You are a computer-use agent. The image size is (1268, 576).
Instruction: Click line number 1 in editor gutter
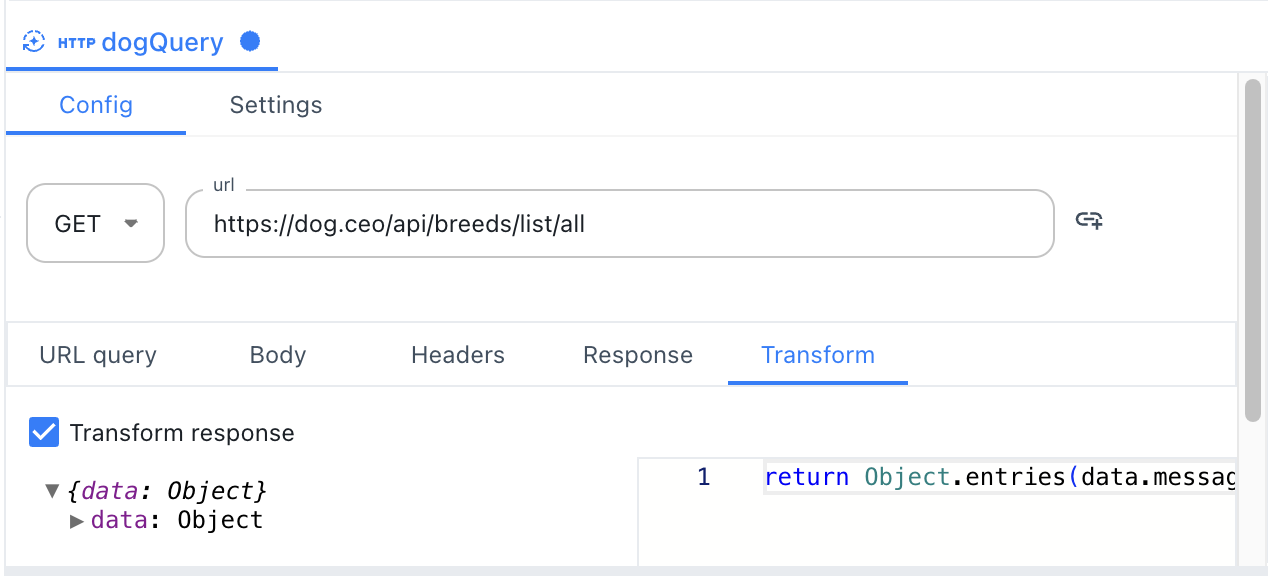tap(703, 478)
